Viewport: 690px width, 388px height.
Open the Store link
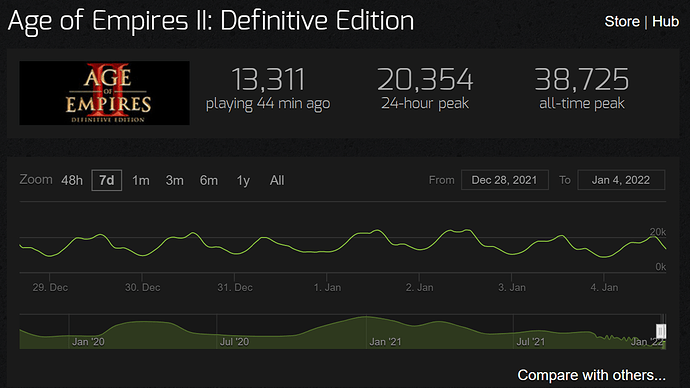(622, 21)
